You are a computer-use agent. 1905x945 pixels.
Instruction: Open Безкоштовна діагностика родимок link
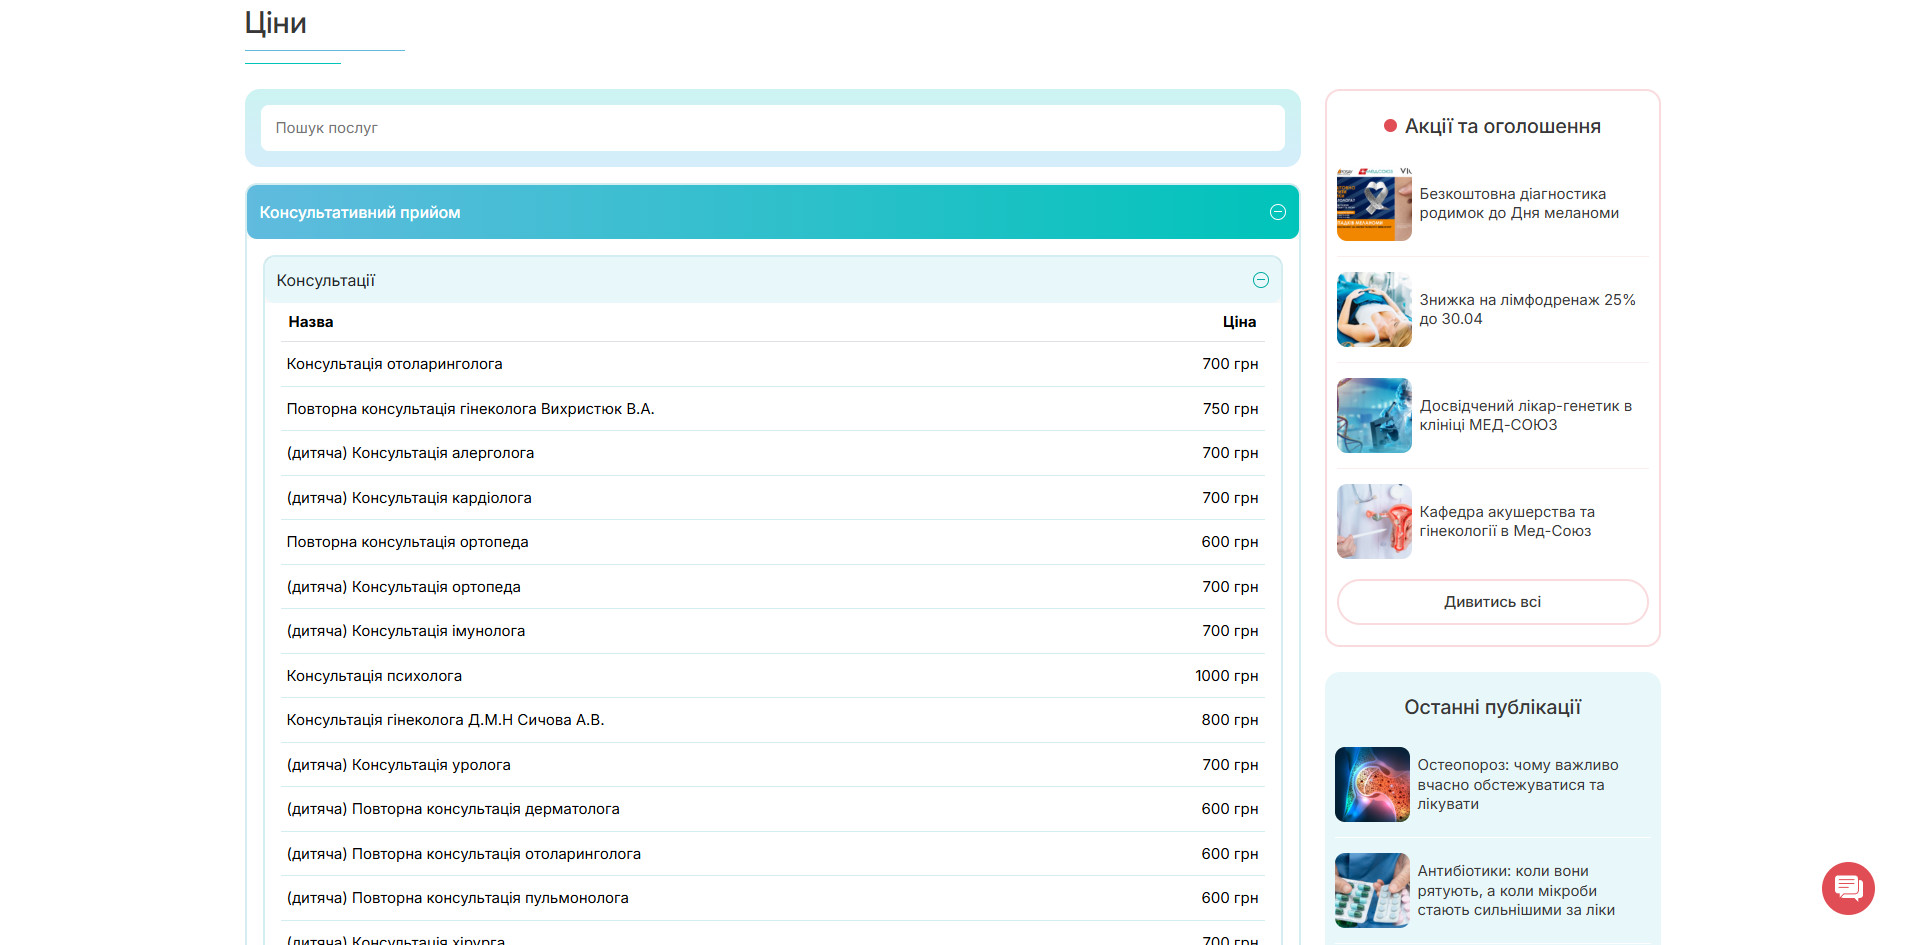(x=1519, y=204)
